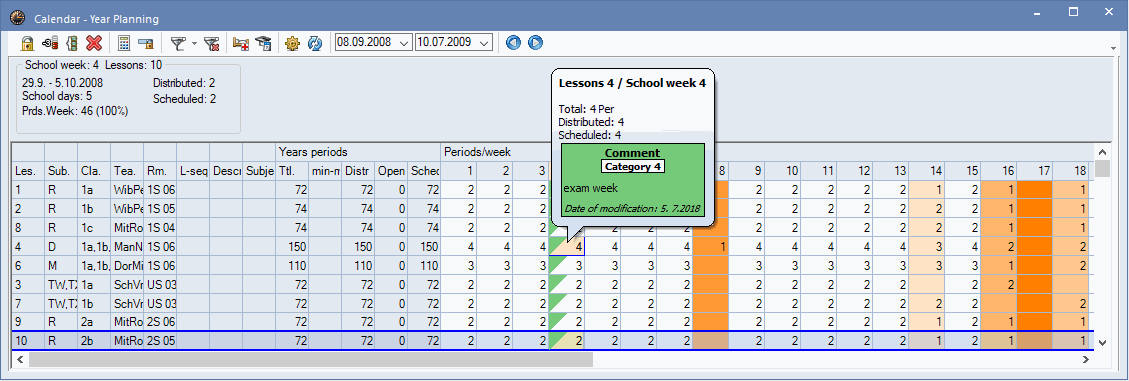This screenshot has height=381, width=1129.
Task: Click subject 'M' cell in lesson 6
Action: [60, 265]
